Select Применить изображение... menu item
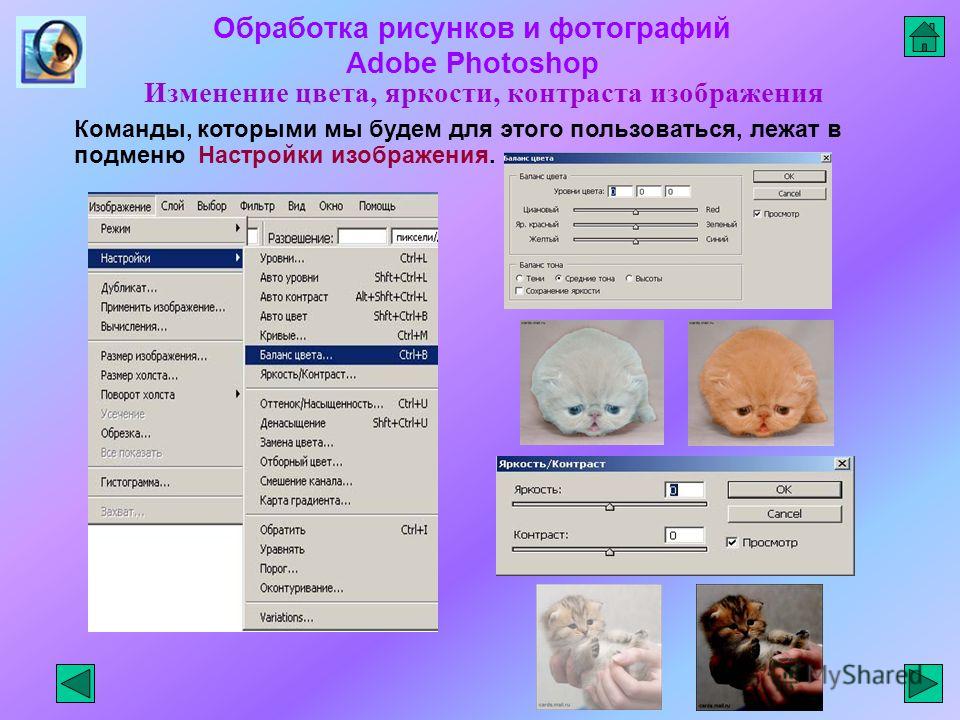Image resolution: width=960 pixels, height=720 pixels. [165, 307]
